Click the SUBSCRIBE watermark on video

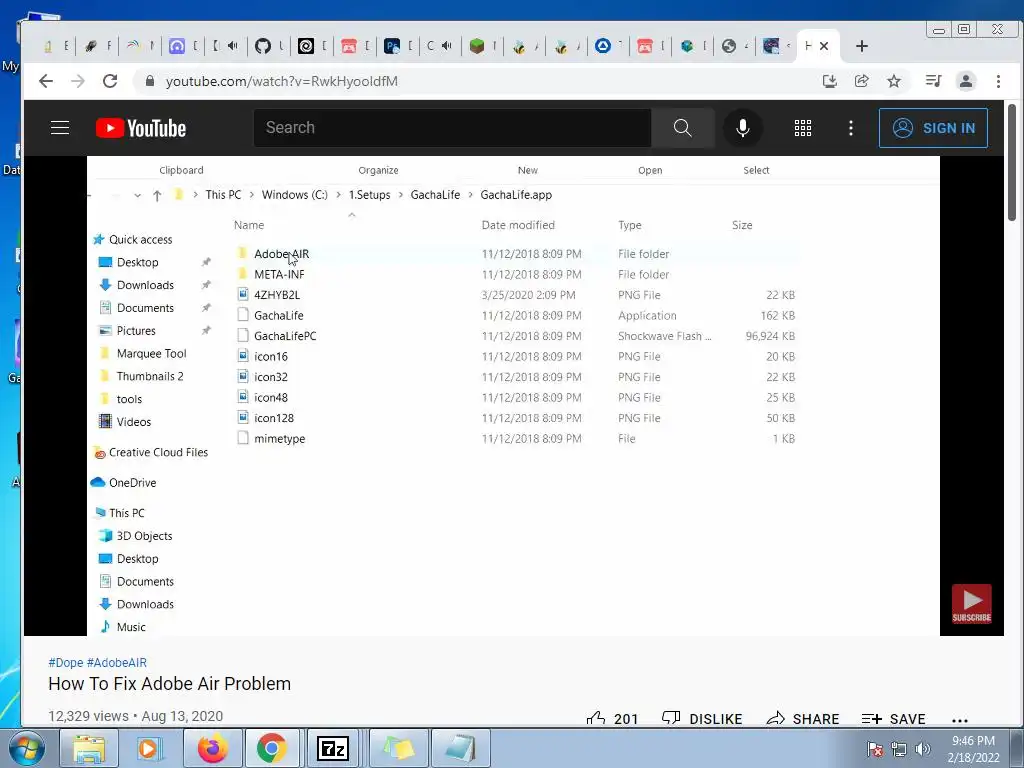click(971, 604)
